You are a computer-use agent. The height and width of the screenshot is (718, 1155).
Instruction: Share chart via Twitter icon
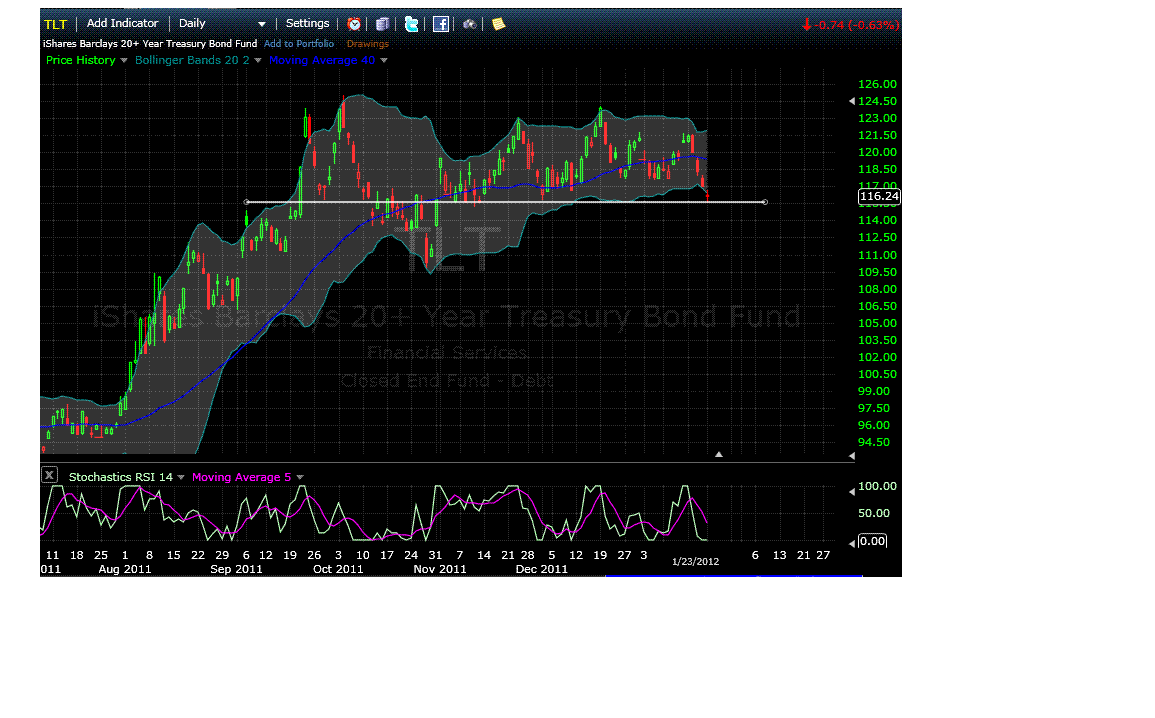[x=412, y=24]
